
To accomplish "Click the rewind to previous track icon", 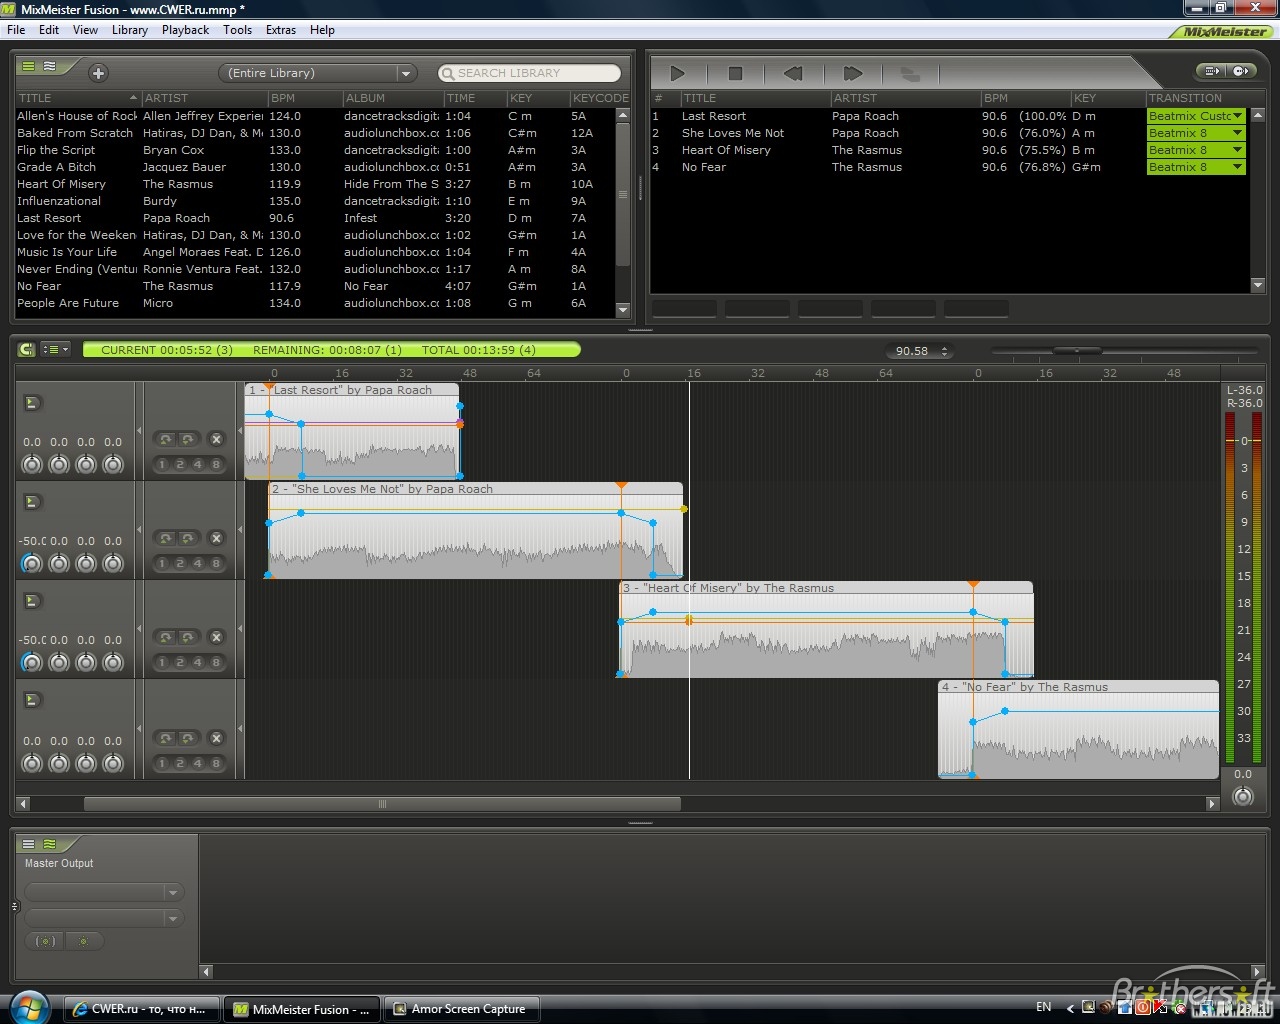I will [793, 73].
